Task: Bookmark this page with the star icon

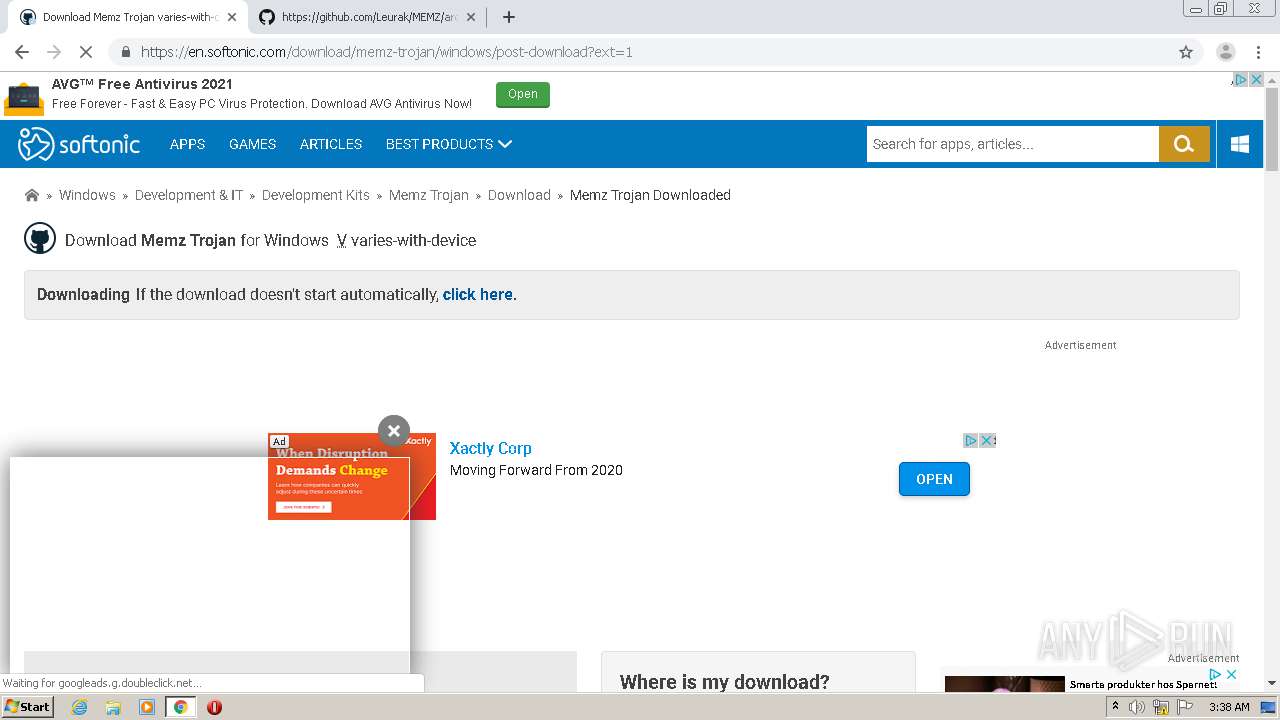Action: click(x=1186, y=52)
